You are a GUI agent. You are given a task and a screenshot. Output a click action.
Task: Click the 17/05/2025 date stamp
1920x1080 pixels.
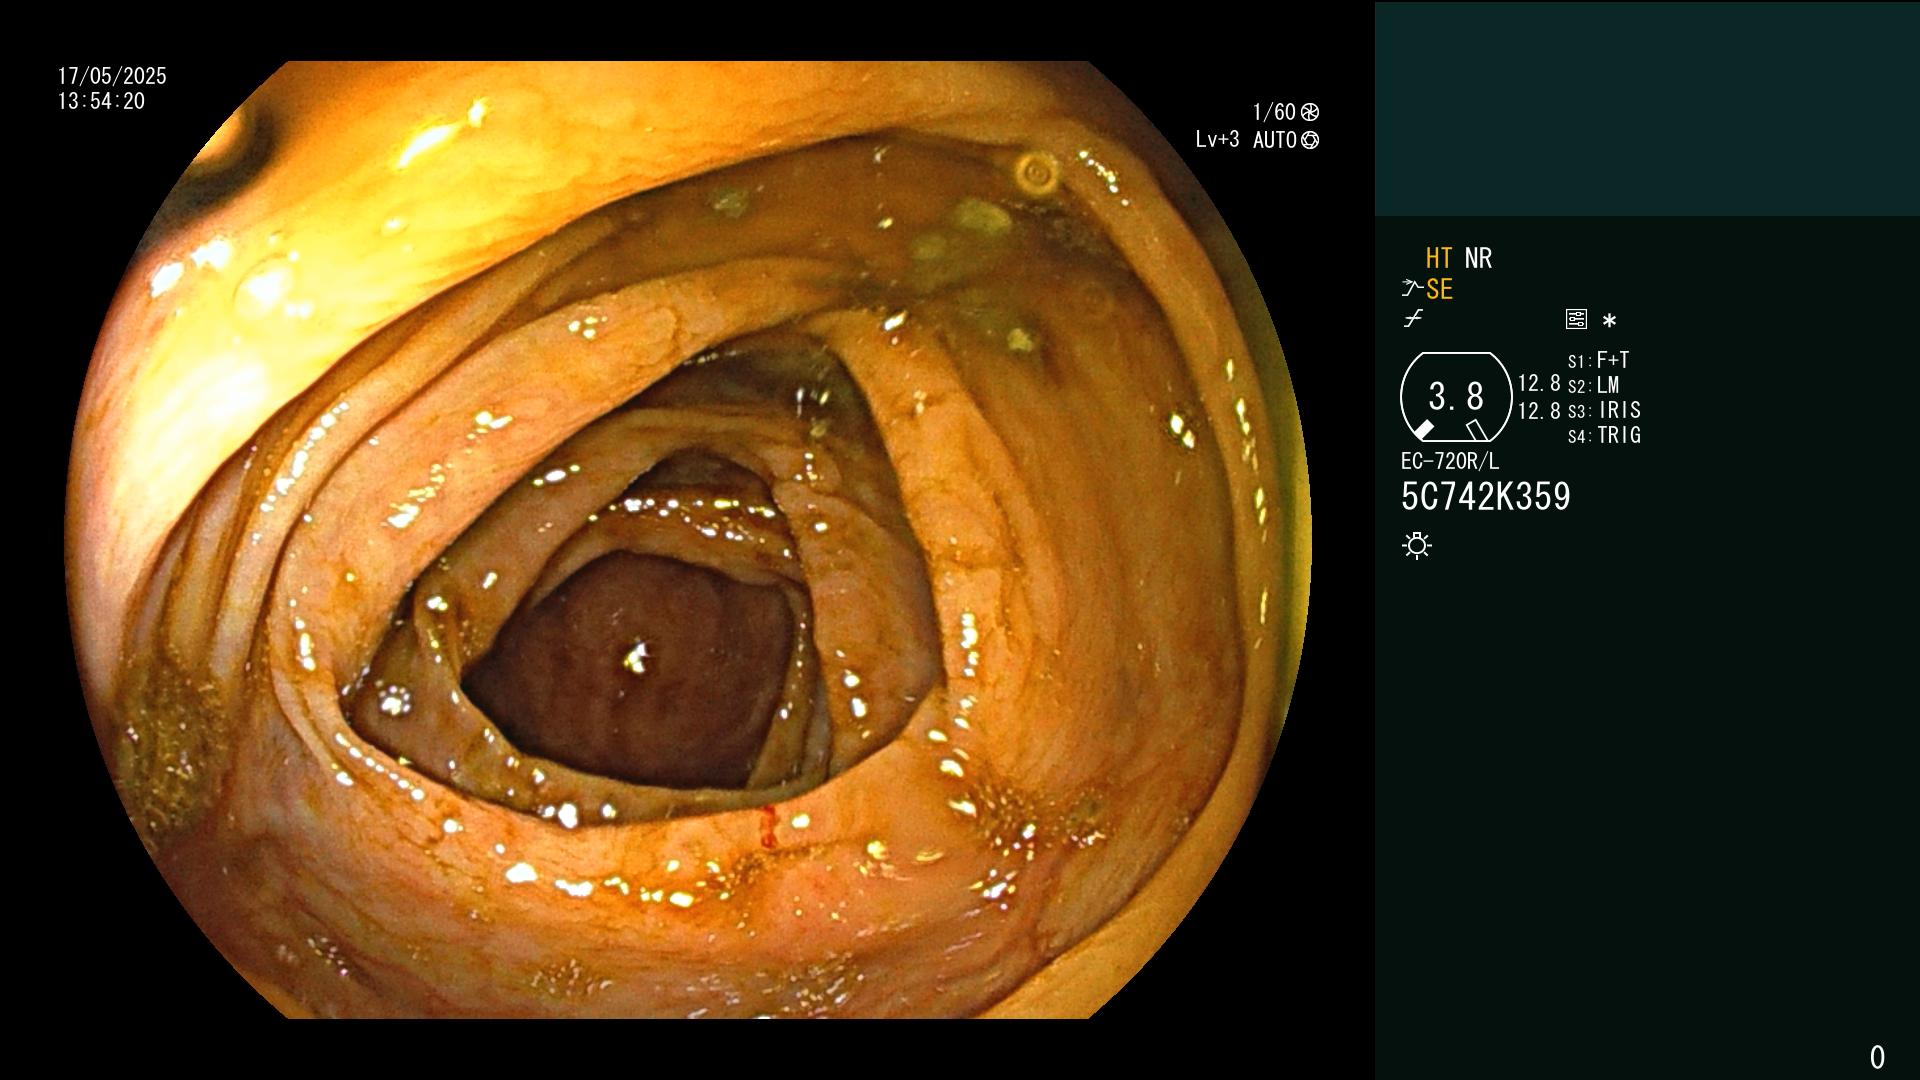pos(112,76)
